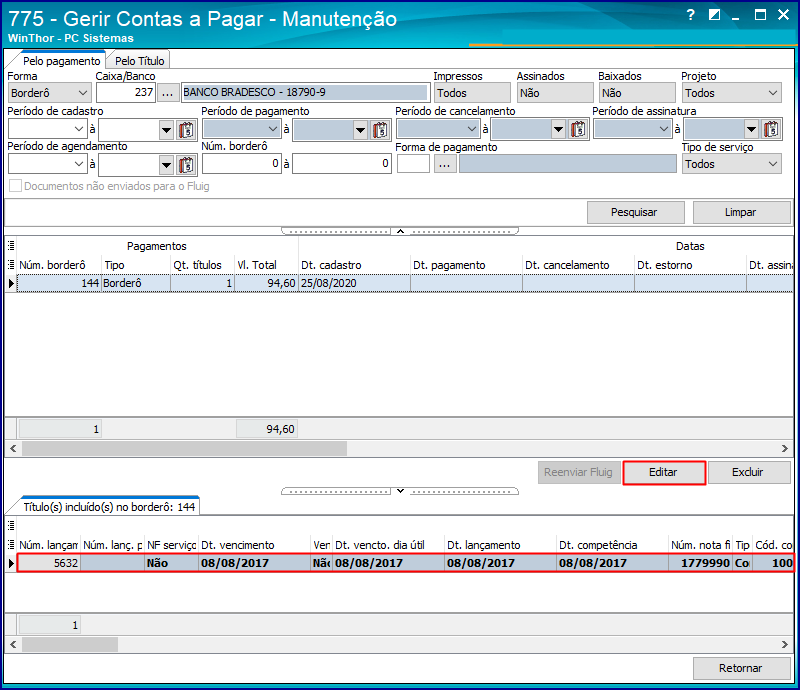The height and width of the screenshot is (690, 800).
Task: Open column menu icon beside Núm. lançam
Action: pyautogui.click(x=11, y=545)
